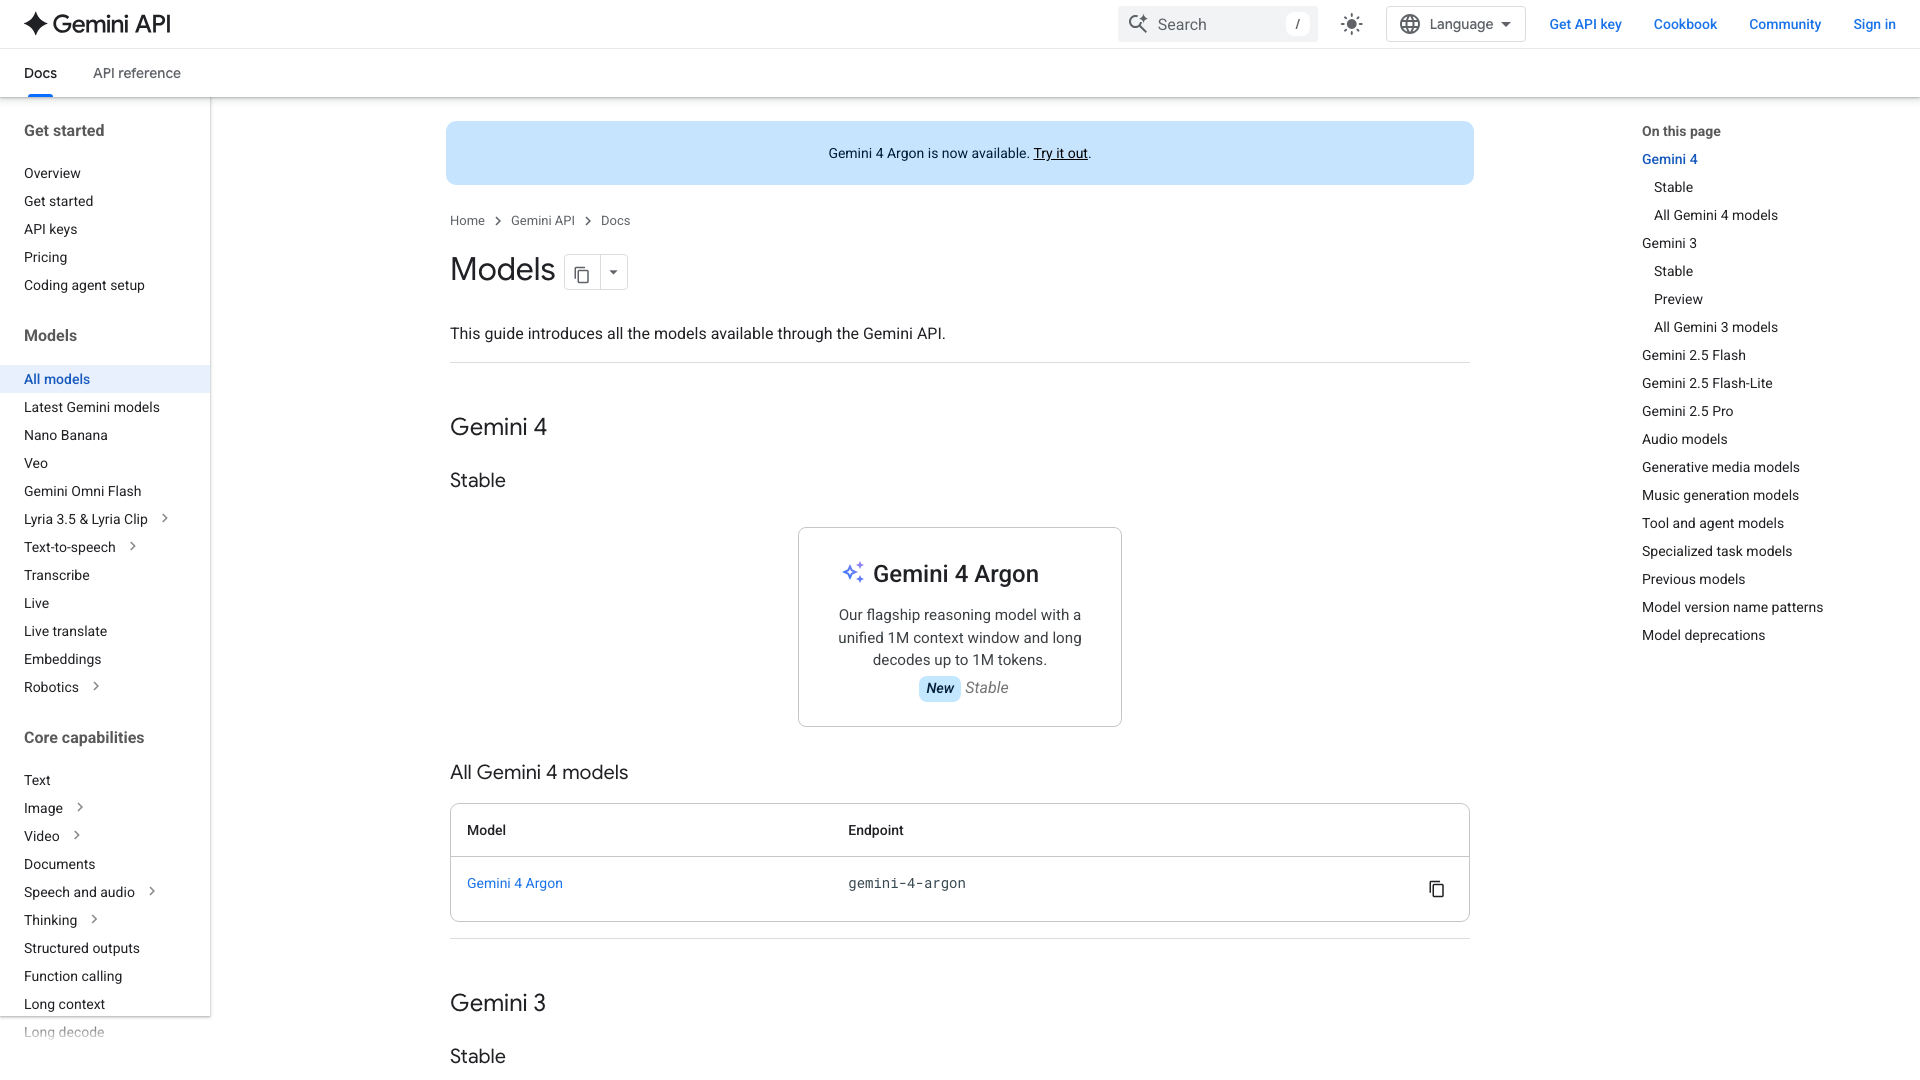Open Live translate in sidebar
1920x1080 pixels.
tap(66, 631)
